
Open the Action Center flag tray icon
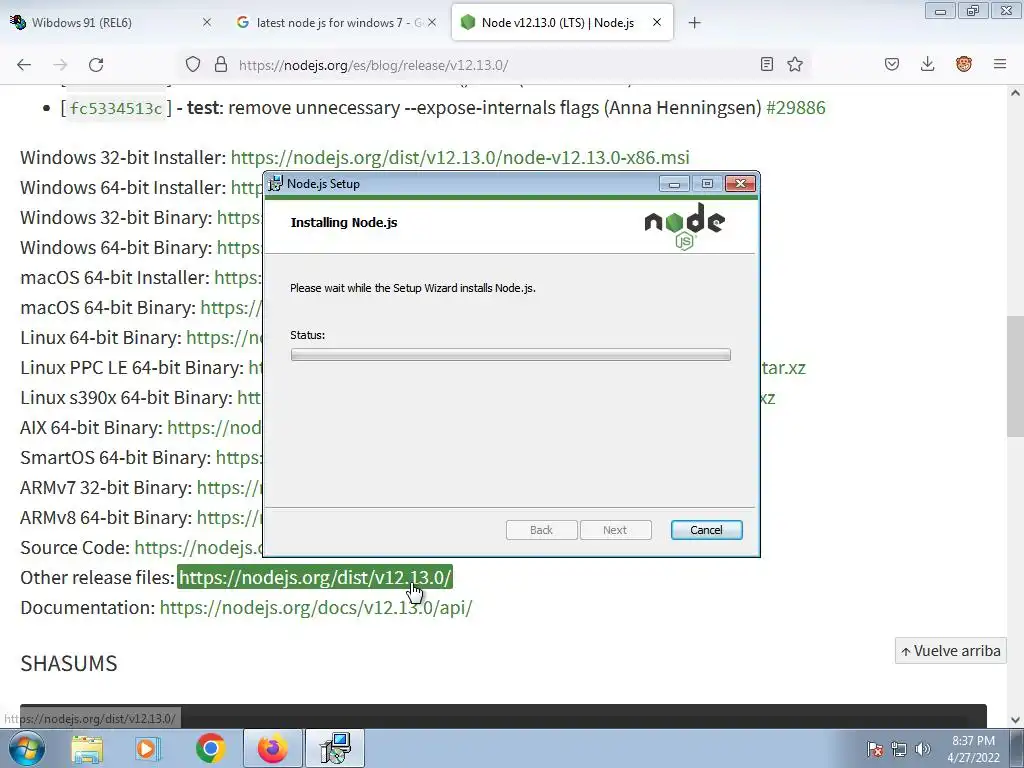click(x=874, y=749)
